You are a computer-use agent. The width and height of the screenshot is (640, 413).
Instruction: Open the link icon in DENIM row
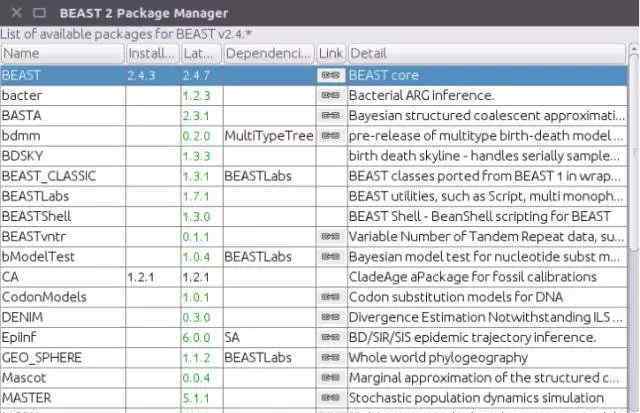click(x=331, y=317)
